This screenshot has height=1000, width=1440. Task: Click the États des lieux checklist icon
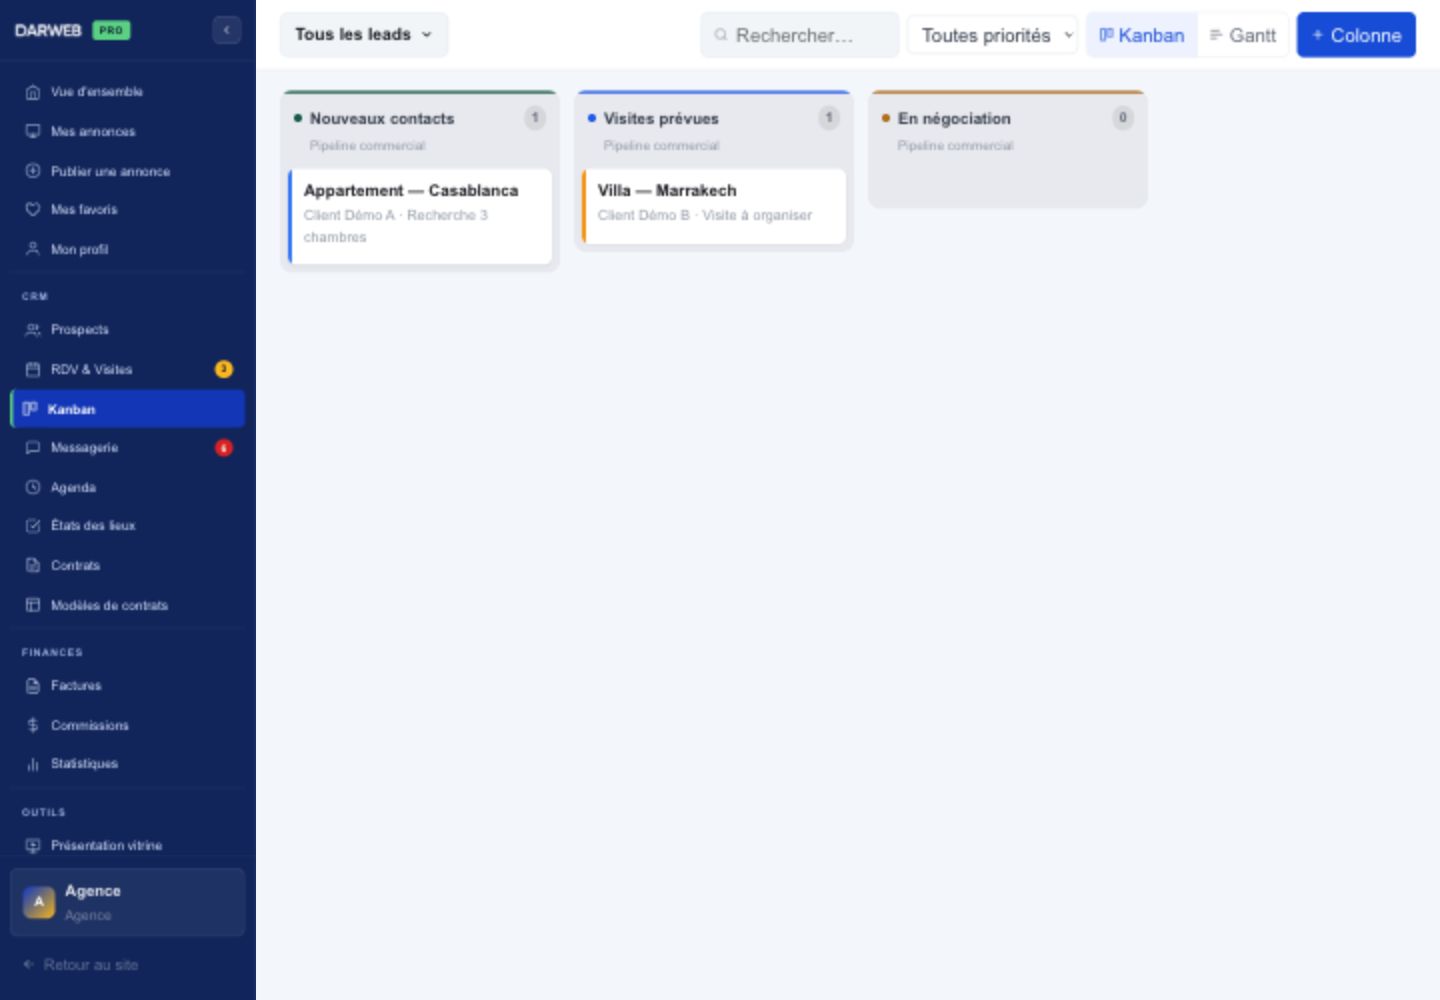pos(33,525)
